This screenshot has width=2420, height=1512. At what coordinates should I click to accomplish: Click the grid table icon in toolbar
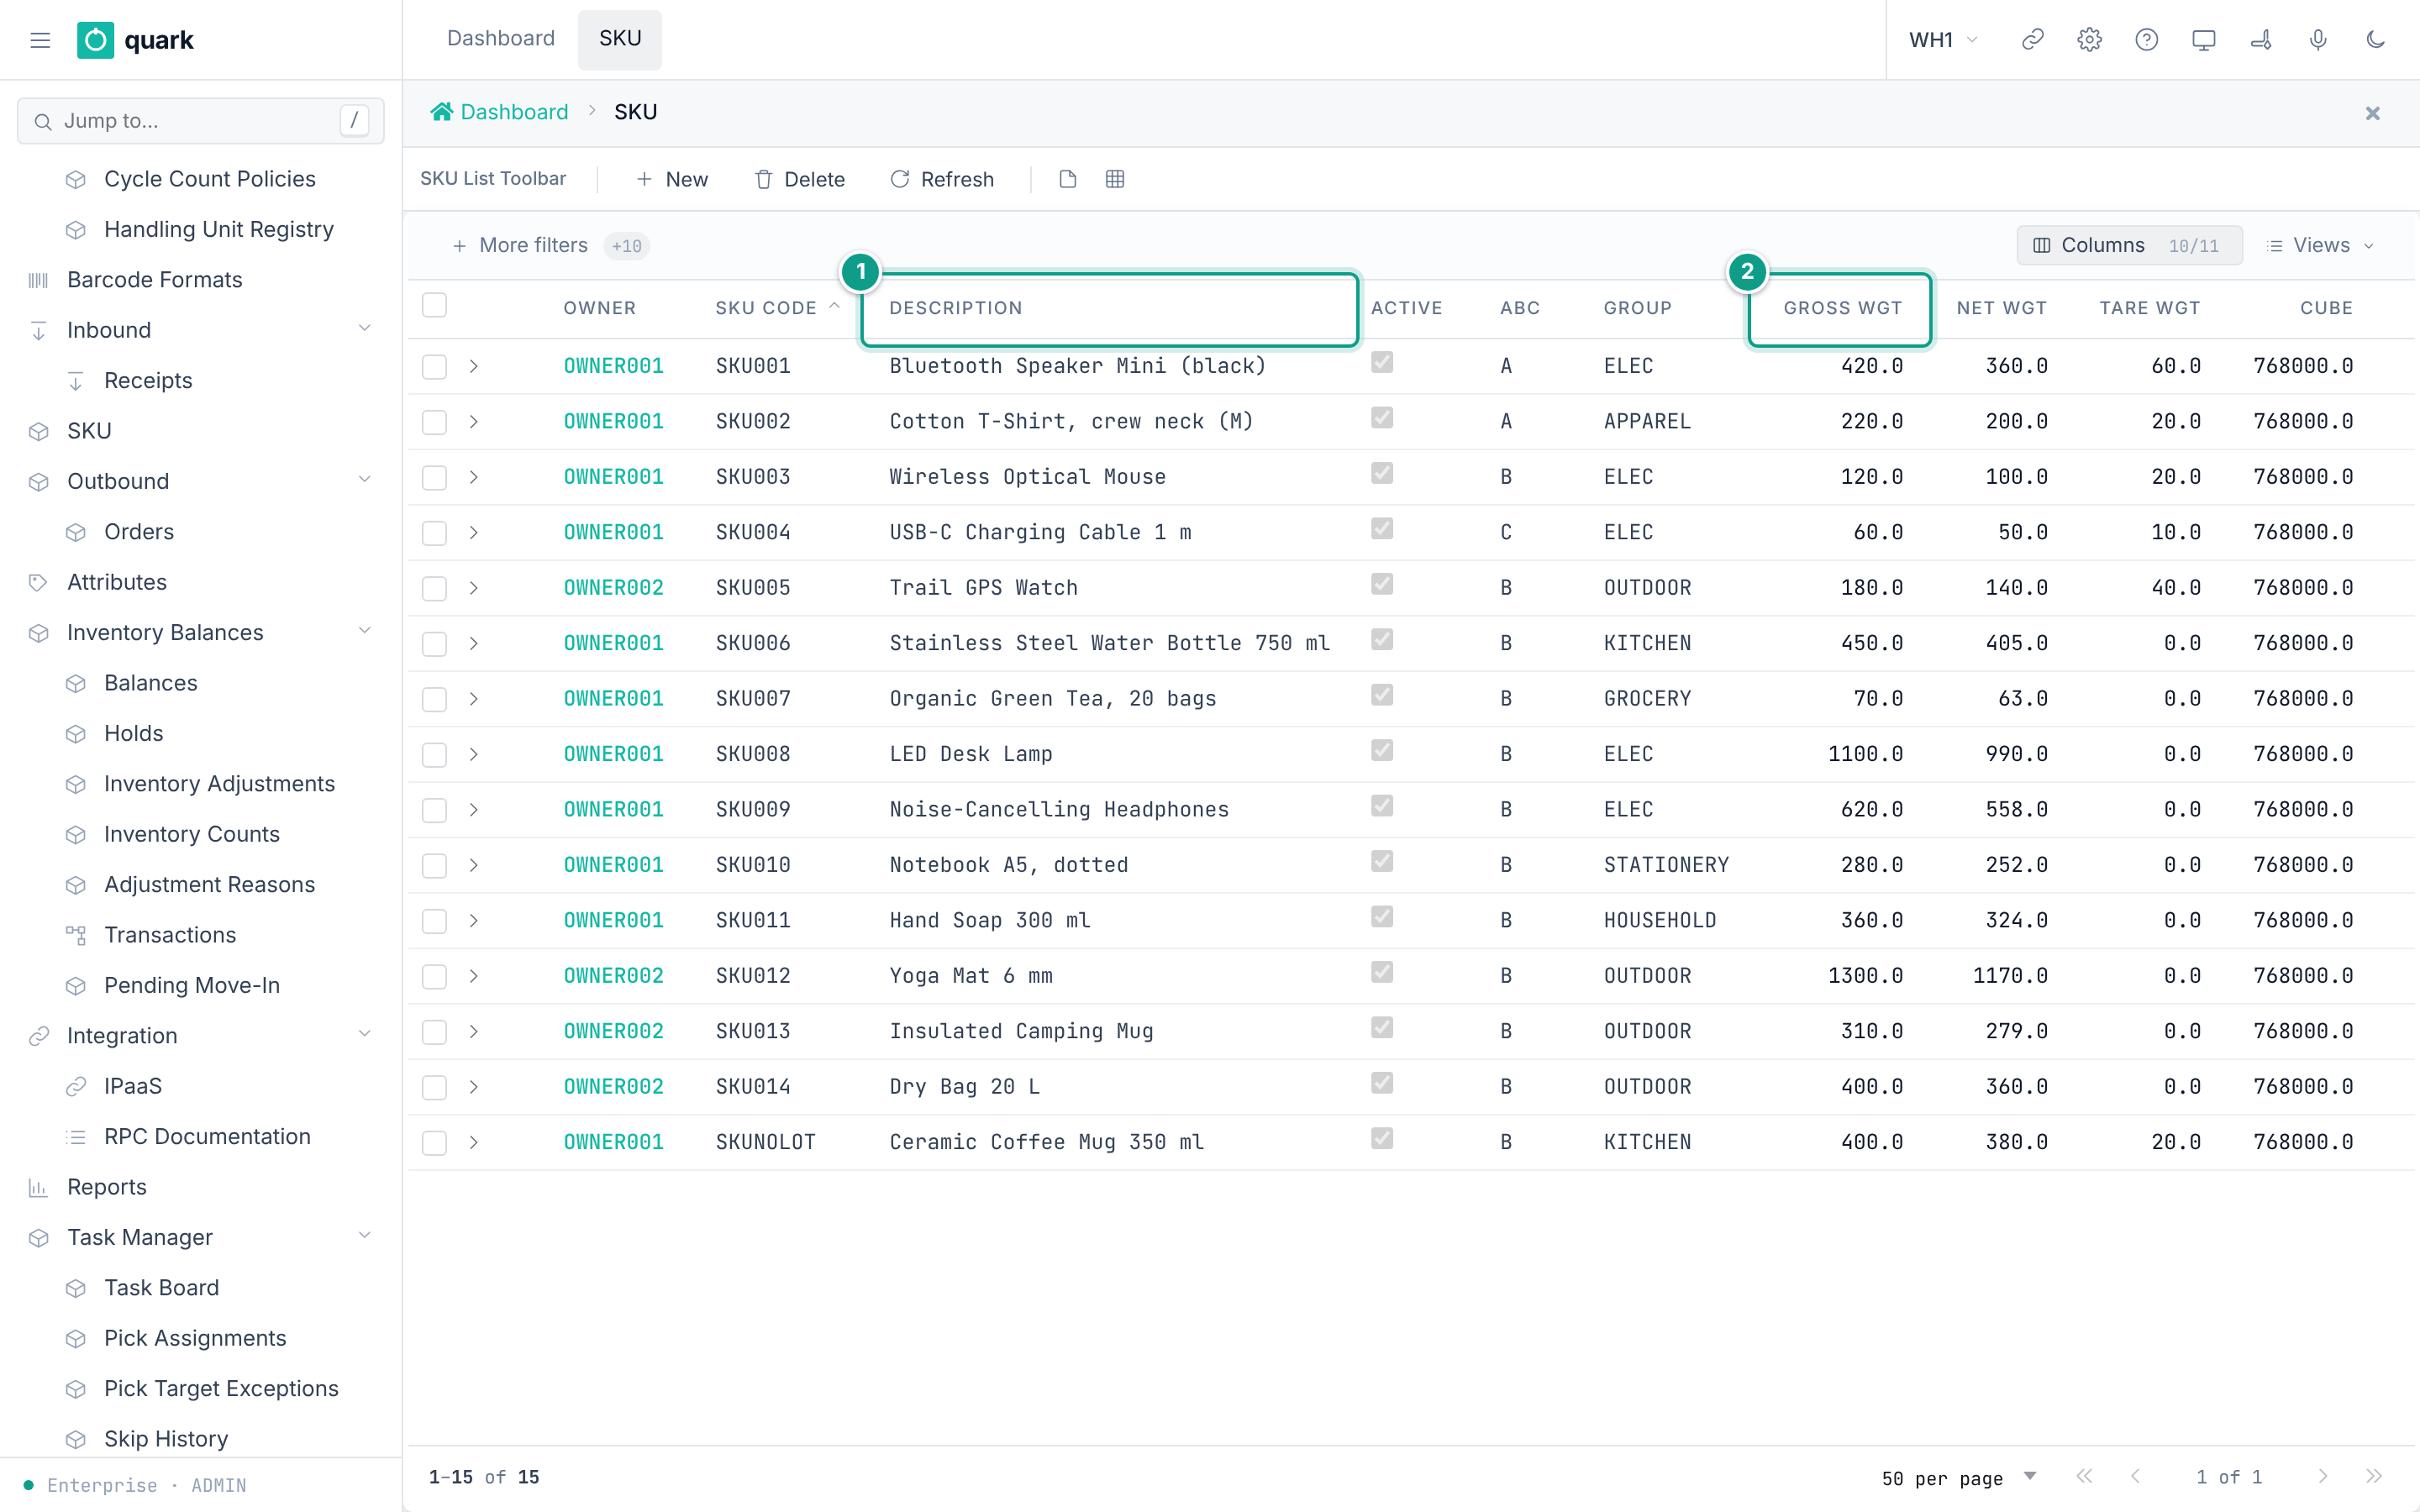point(1115,179)
